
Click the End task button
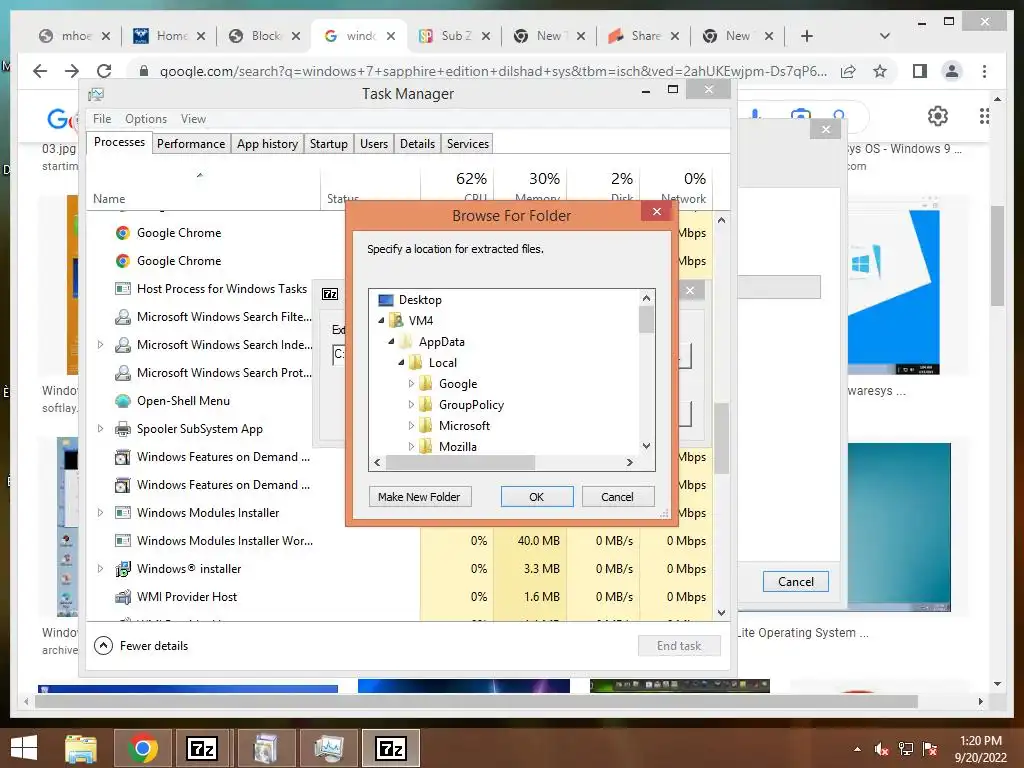click(679, 646)
